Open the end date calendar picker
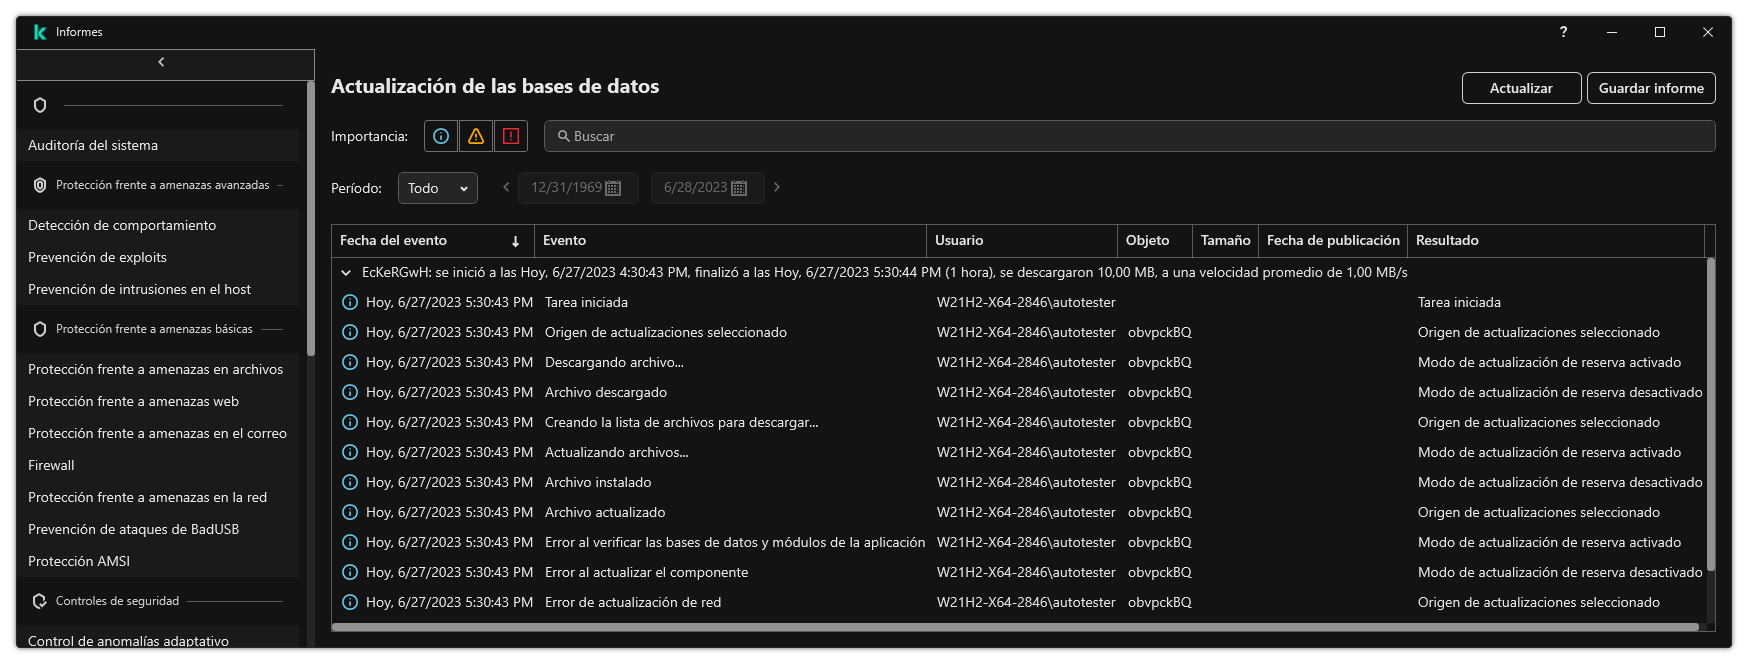1748x664 pixels. point(739,188)
